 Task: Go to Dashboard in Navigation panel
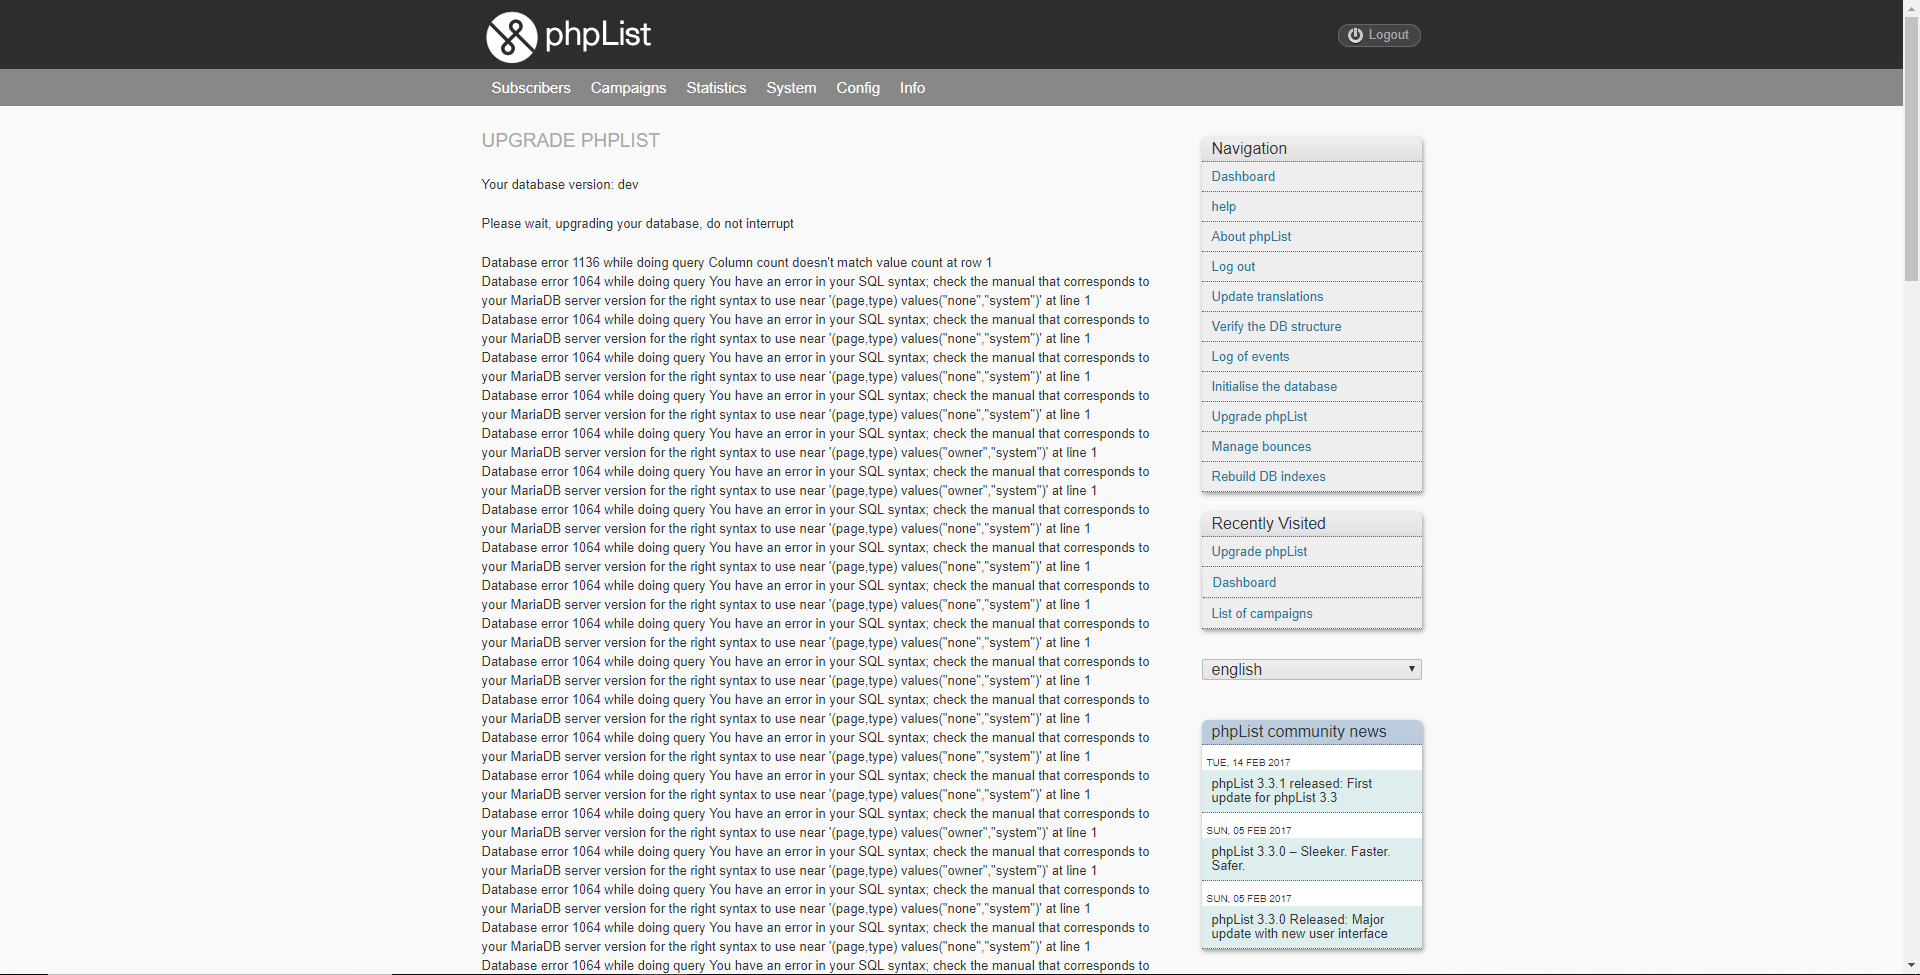tap(1243, 177)
